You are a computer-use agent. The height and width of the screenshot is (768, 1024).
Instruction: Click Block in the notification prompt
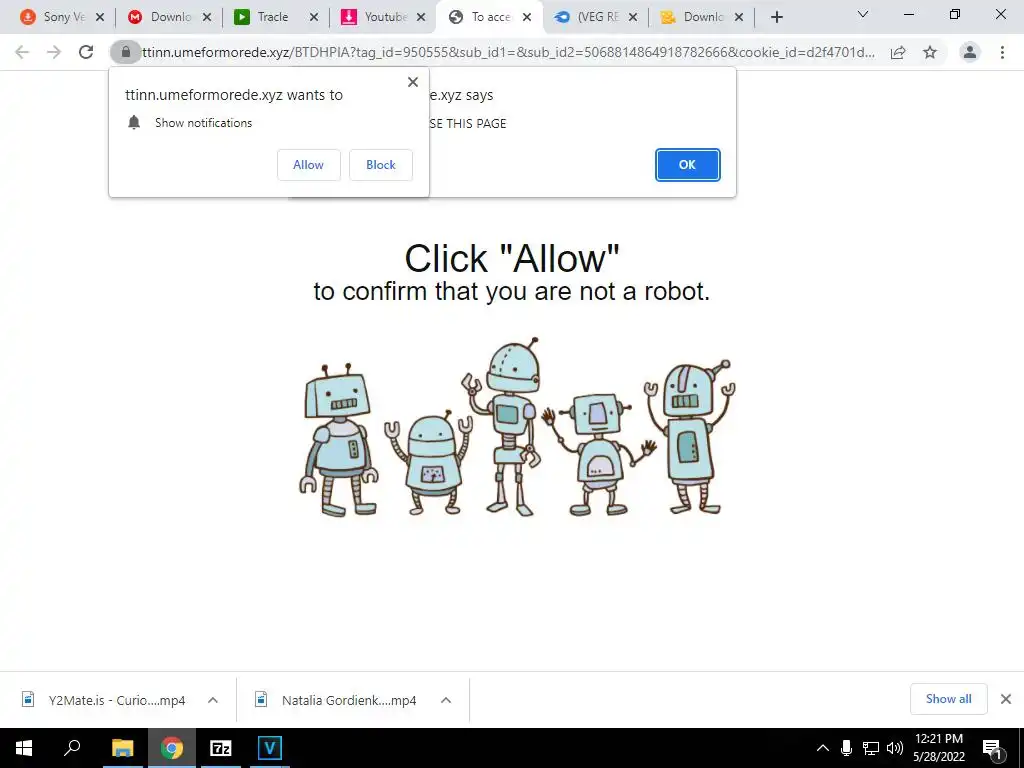click(x=381, y=165)
